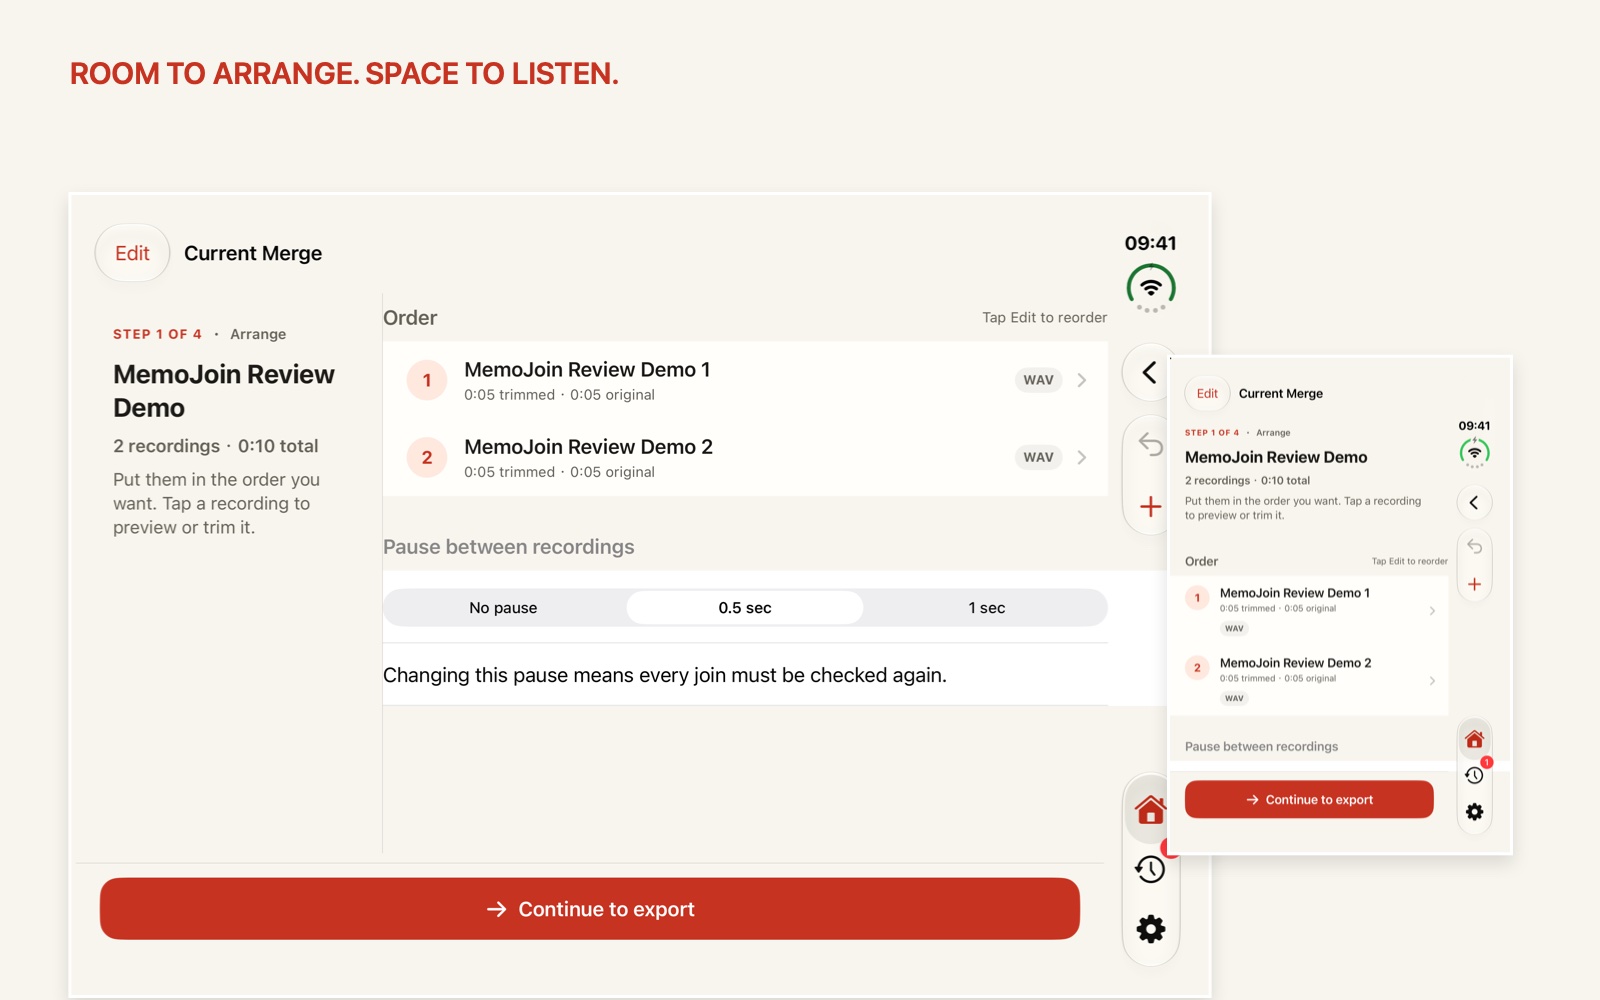Click the 09:41 clock in the small window

[1474, 425]
